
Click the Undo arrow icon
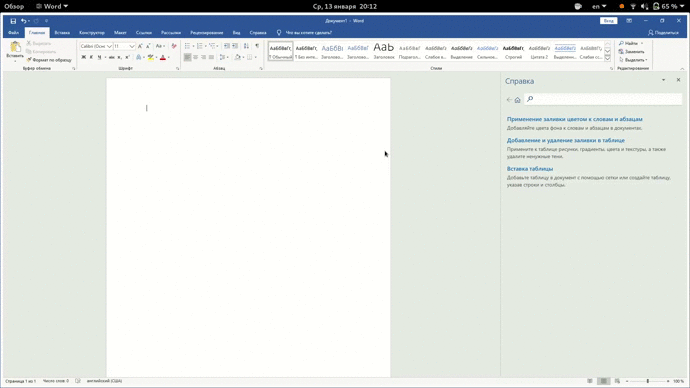[x=23, y=21]
